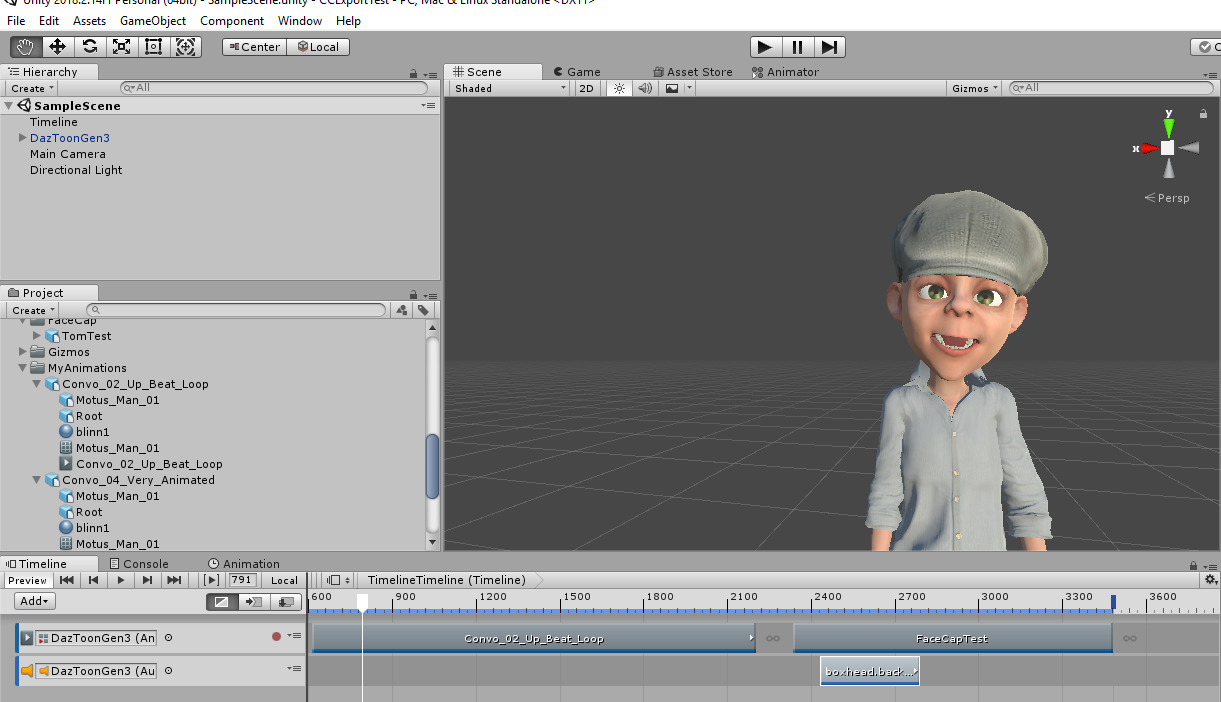
Task: Open the Gizmos dropdown
Action: pyautogui.click(x=974, y=88)
